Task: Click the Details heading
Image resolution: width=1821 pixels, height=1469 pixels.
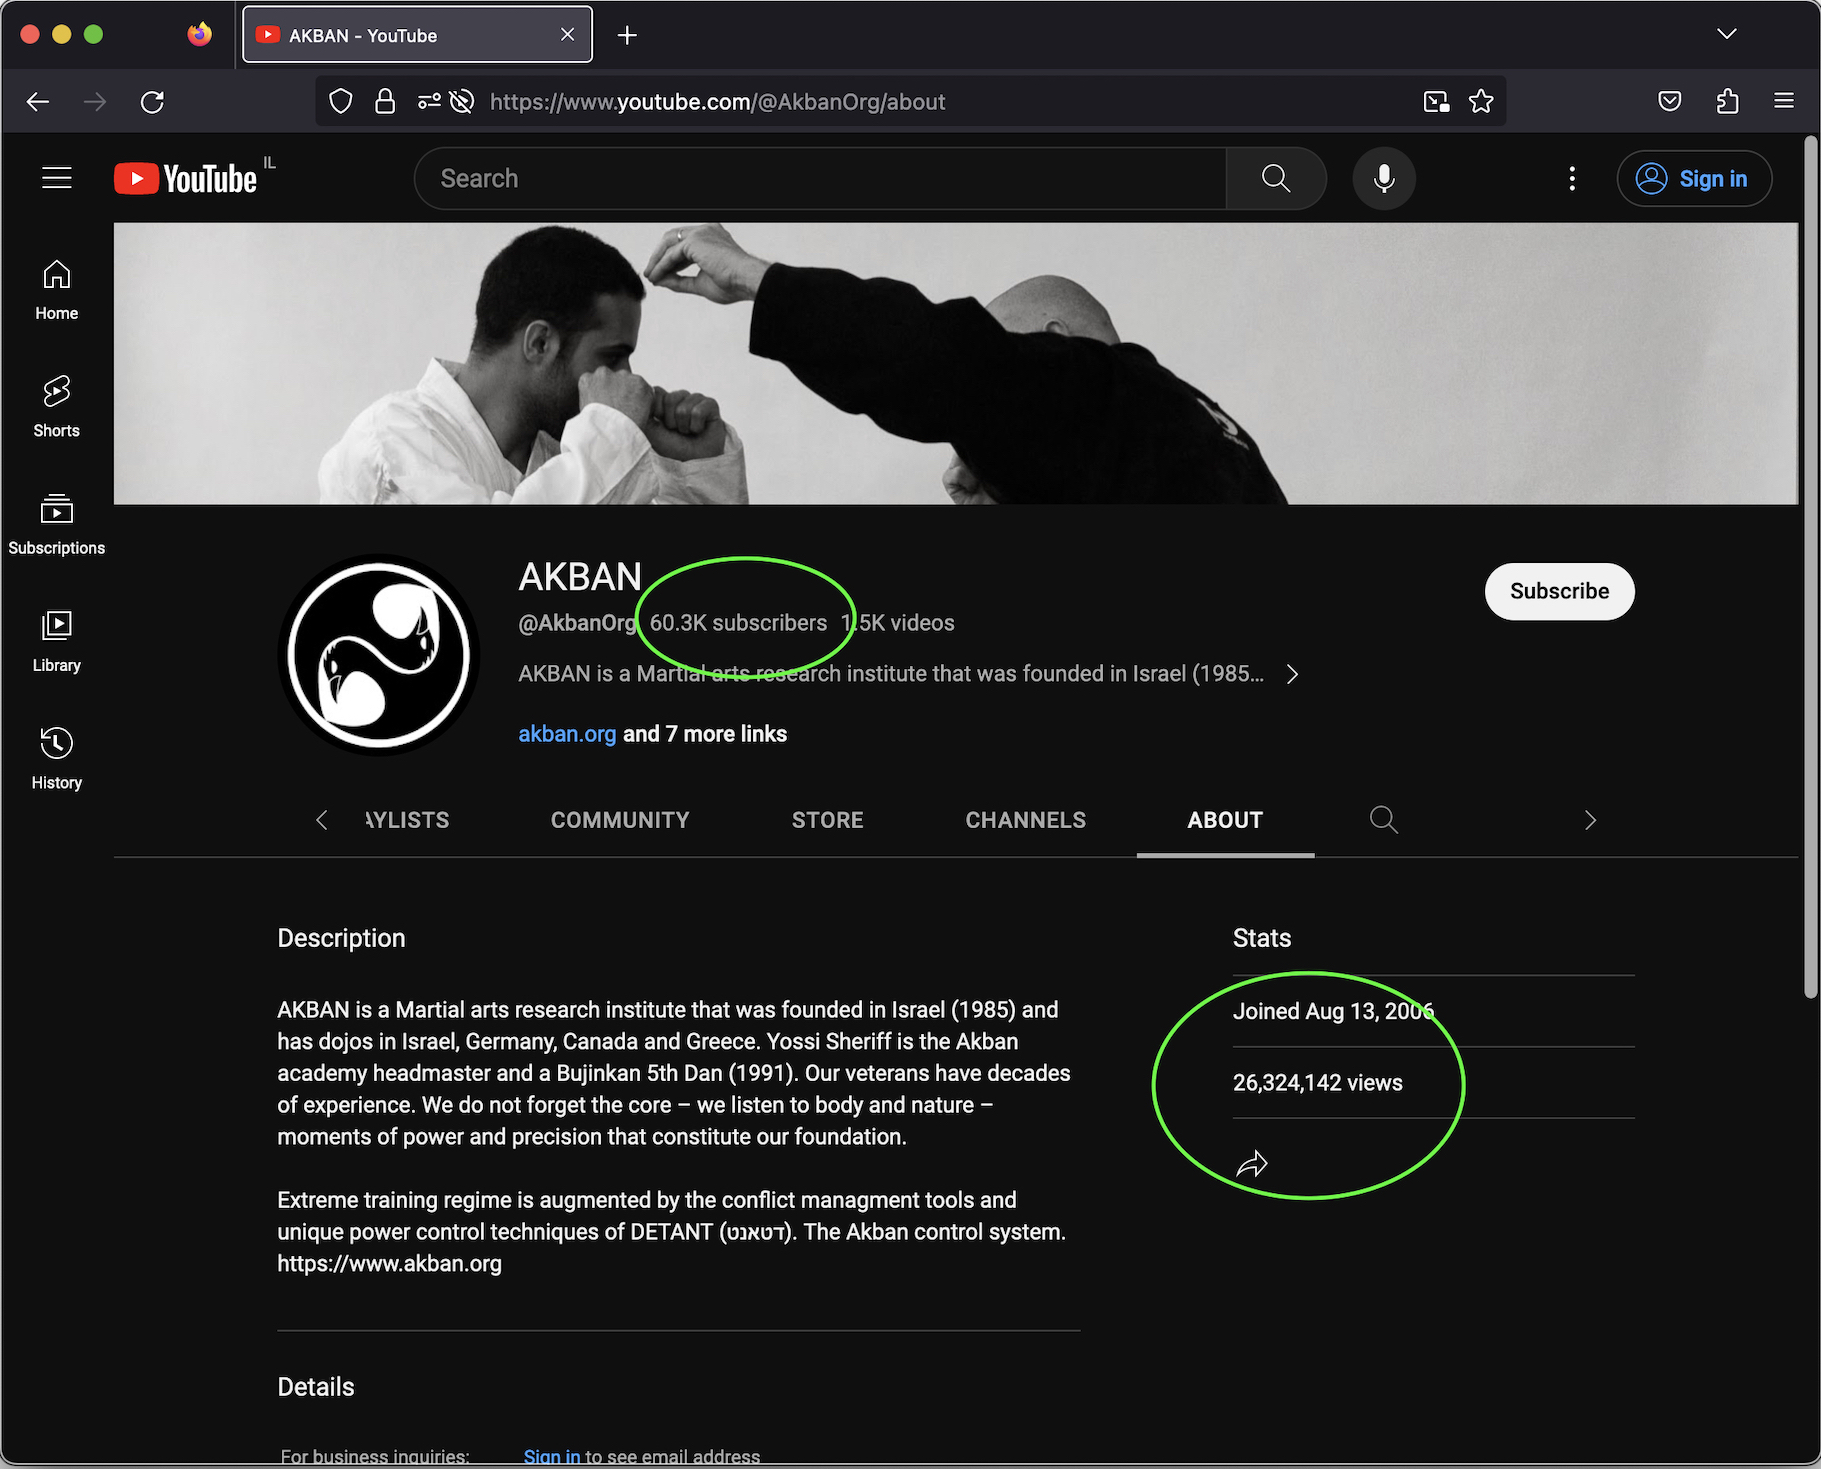Action: tap(316, 1387)
